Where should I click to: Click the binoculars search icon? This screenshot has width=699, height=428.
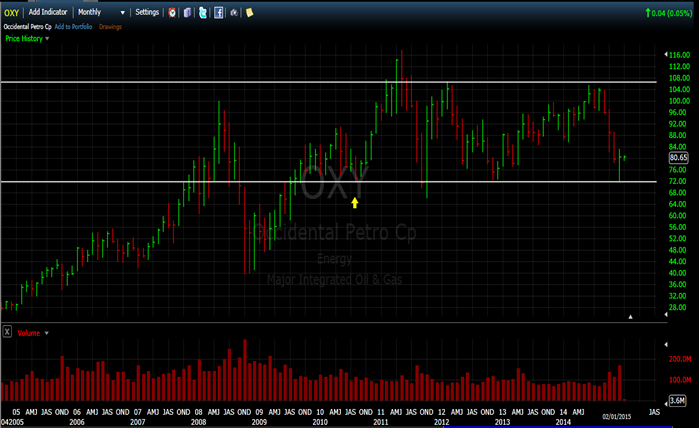[234, 12]
